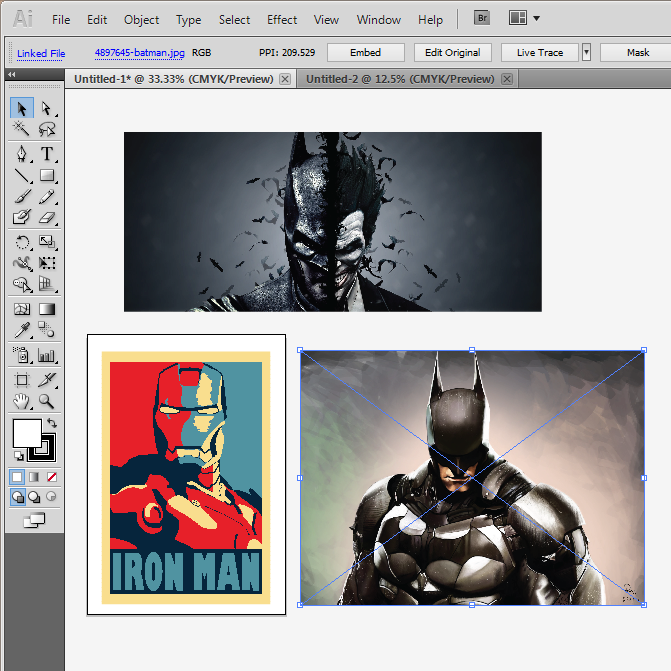Choose the Eyedropper tool
Viewport: 671px width, 671px height.
click(x=22, y=331)
